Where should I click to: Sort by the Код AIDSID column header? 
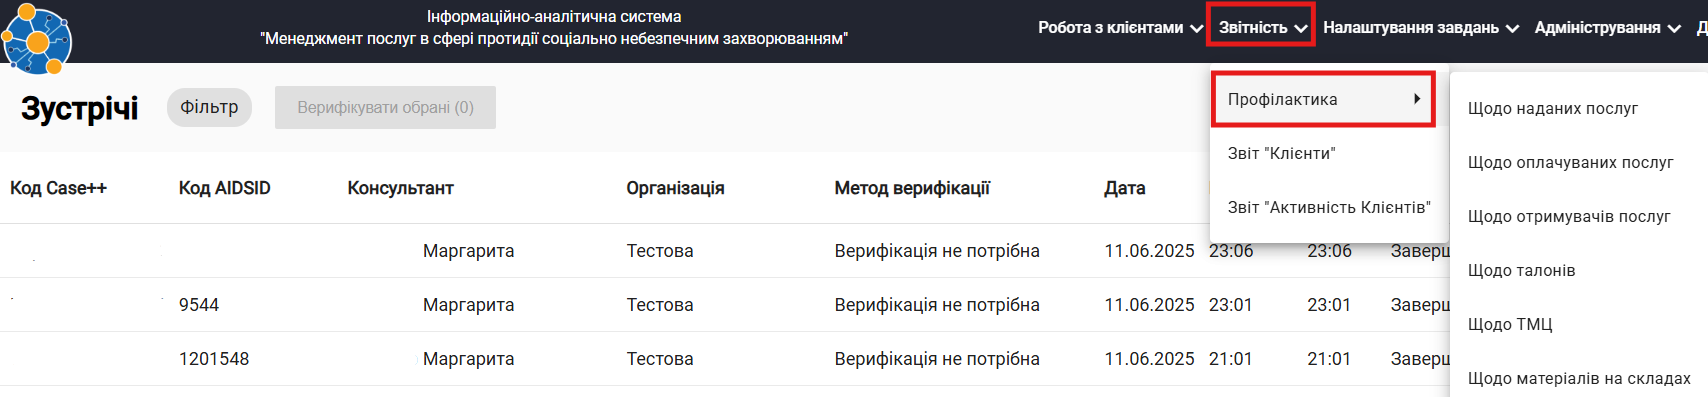(x=224, y=188)
